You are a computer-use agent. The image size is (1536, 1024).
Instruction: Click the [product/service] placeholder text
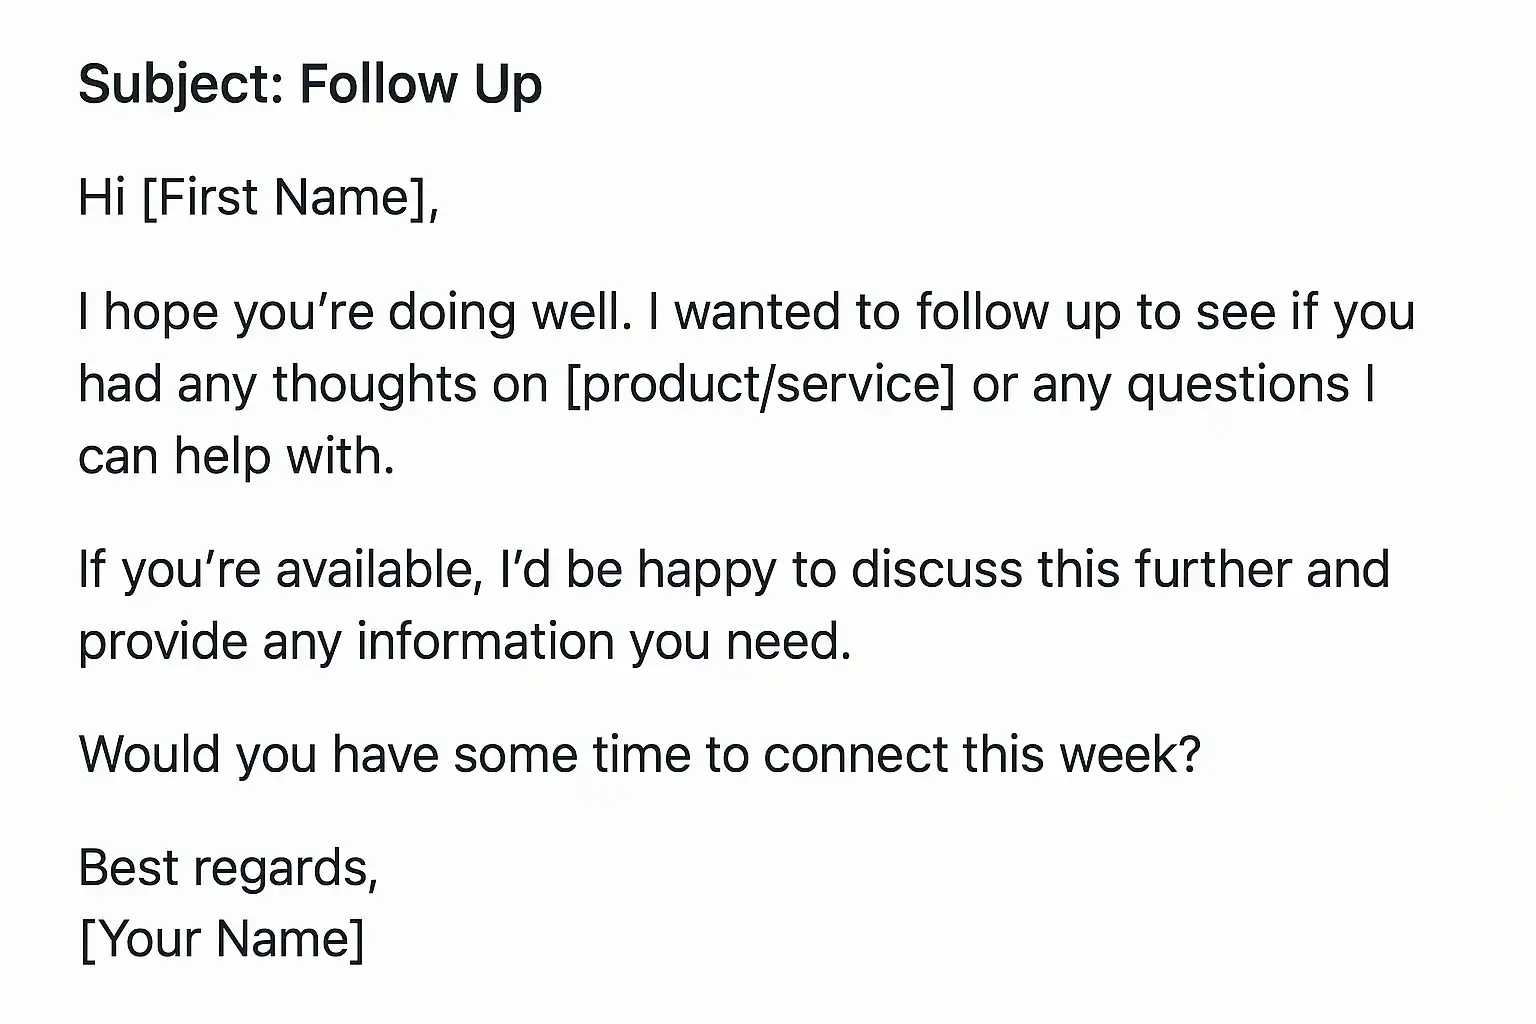(761, 385)
